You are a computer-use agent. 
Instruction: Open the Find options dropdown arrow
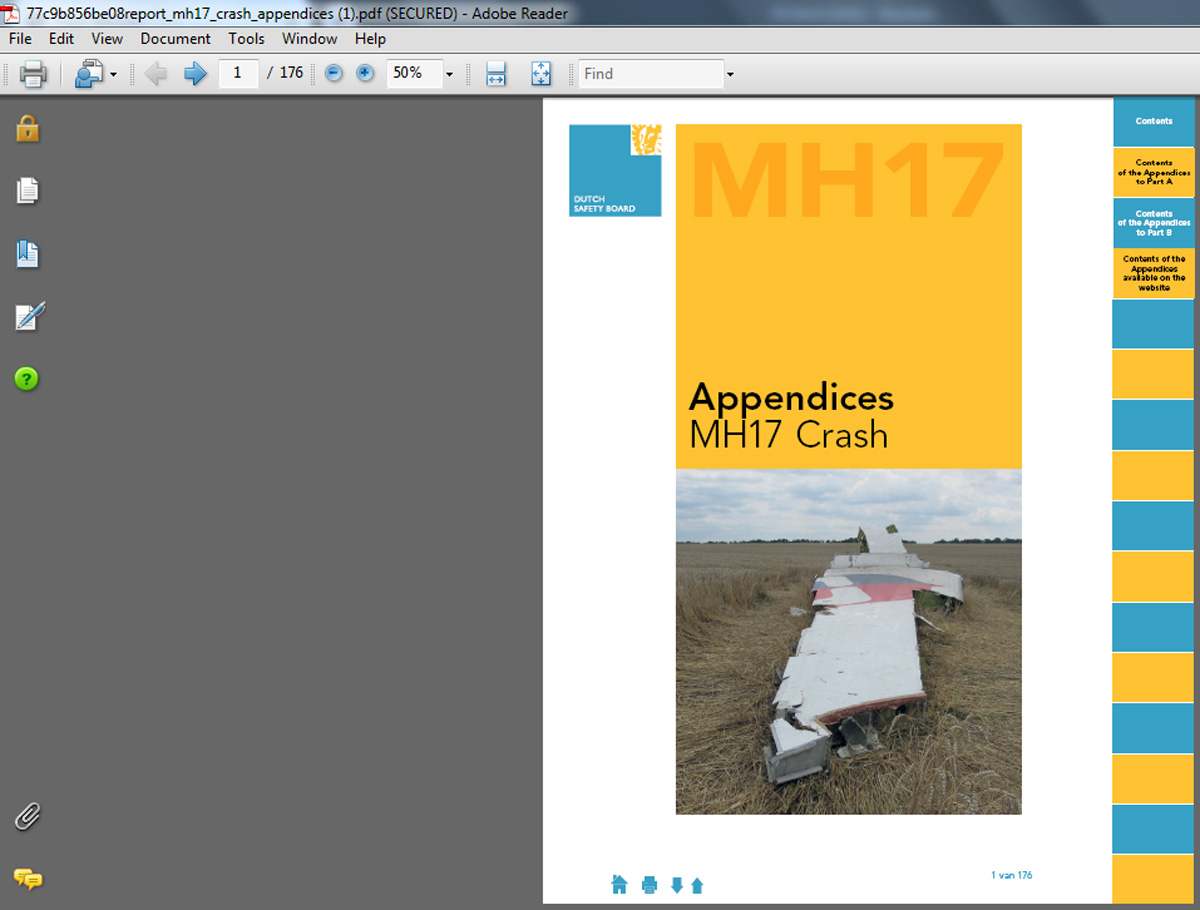click(730, 74)
